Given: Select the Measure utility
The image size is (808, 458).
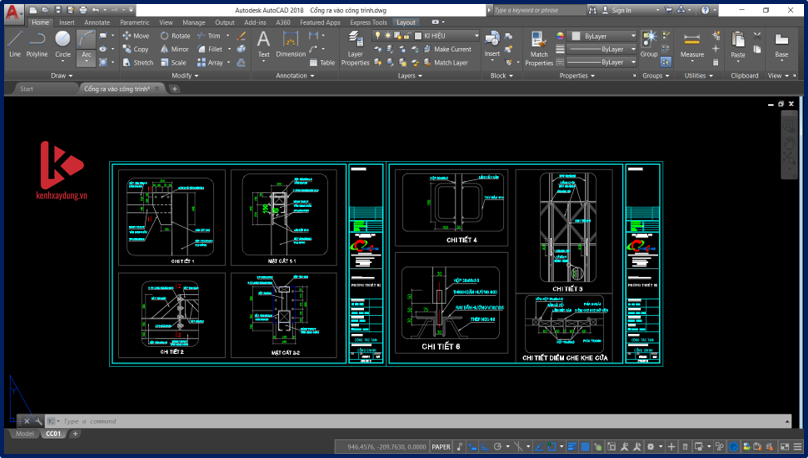Looking at the screenshot, I should click(x=692, y=42).
